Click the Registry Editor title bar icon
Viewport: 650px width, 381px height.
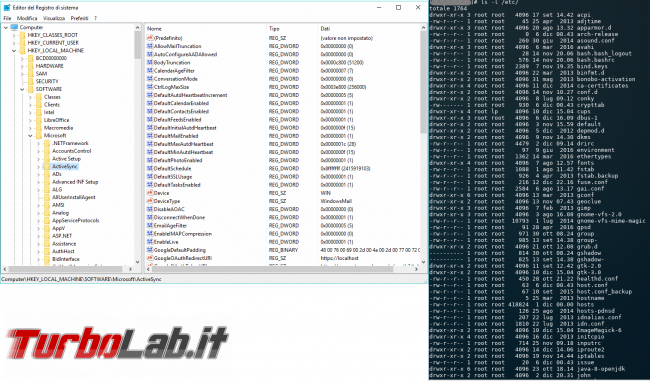pos(7,7)
